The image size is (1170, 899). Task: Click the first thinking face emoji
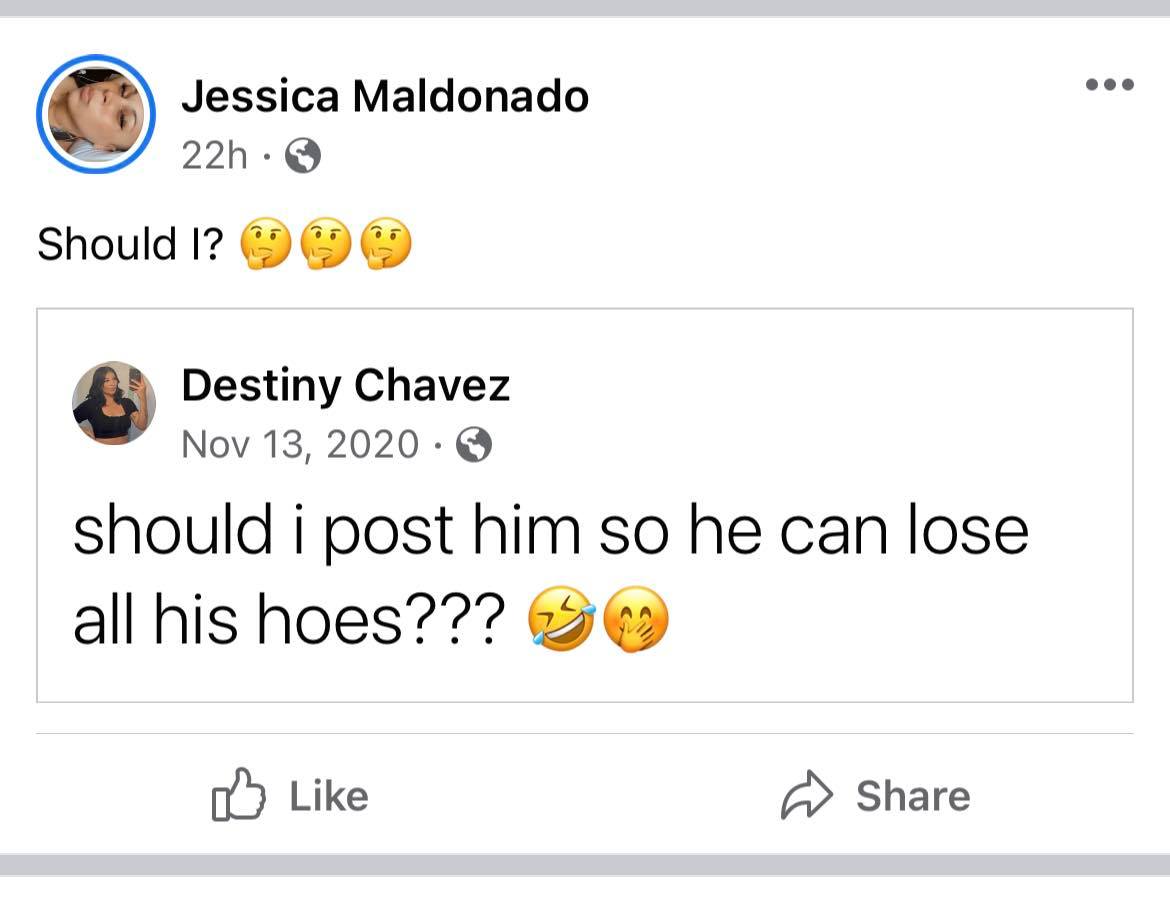pyautogui.click(x=265, y=245)
